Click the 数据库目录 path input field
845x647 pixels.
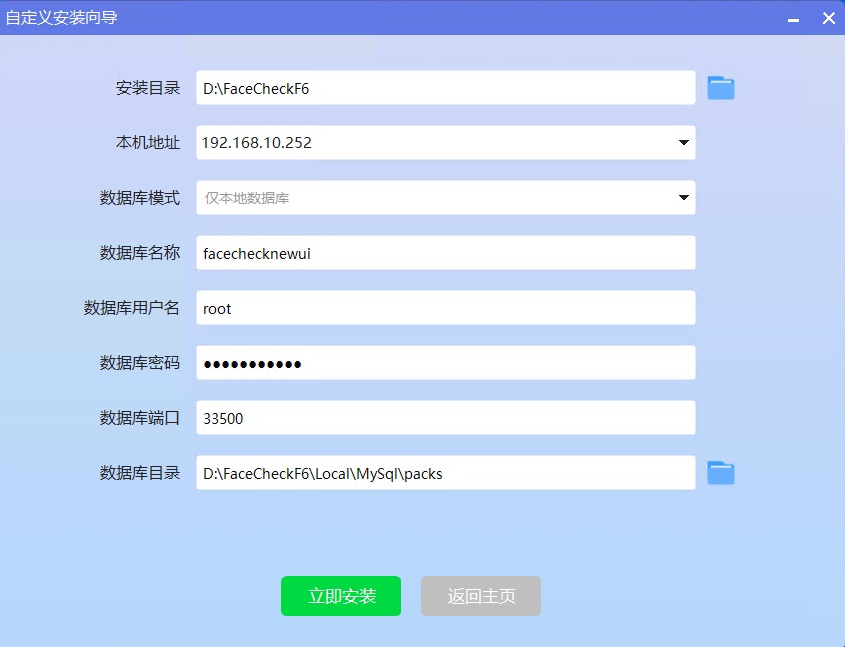click(445, 473)
